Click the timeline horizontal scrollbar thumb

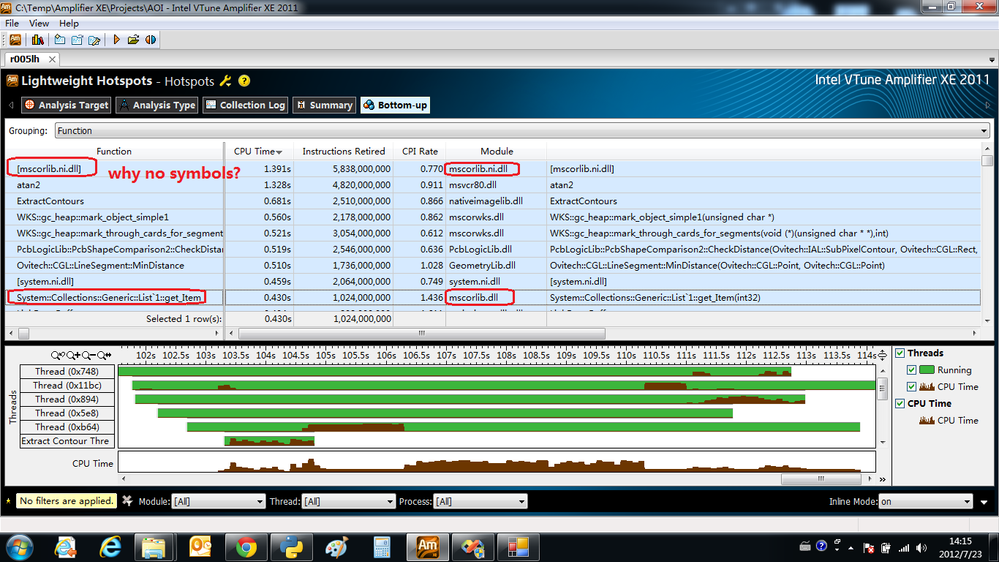coord(821,479)
